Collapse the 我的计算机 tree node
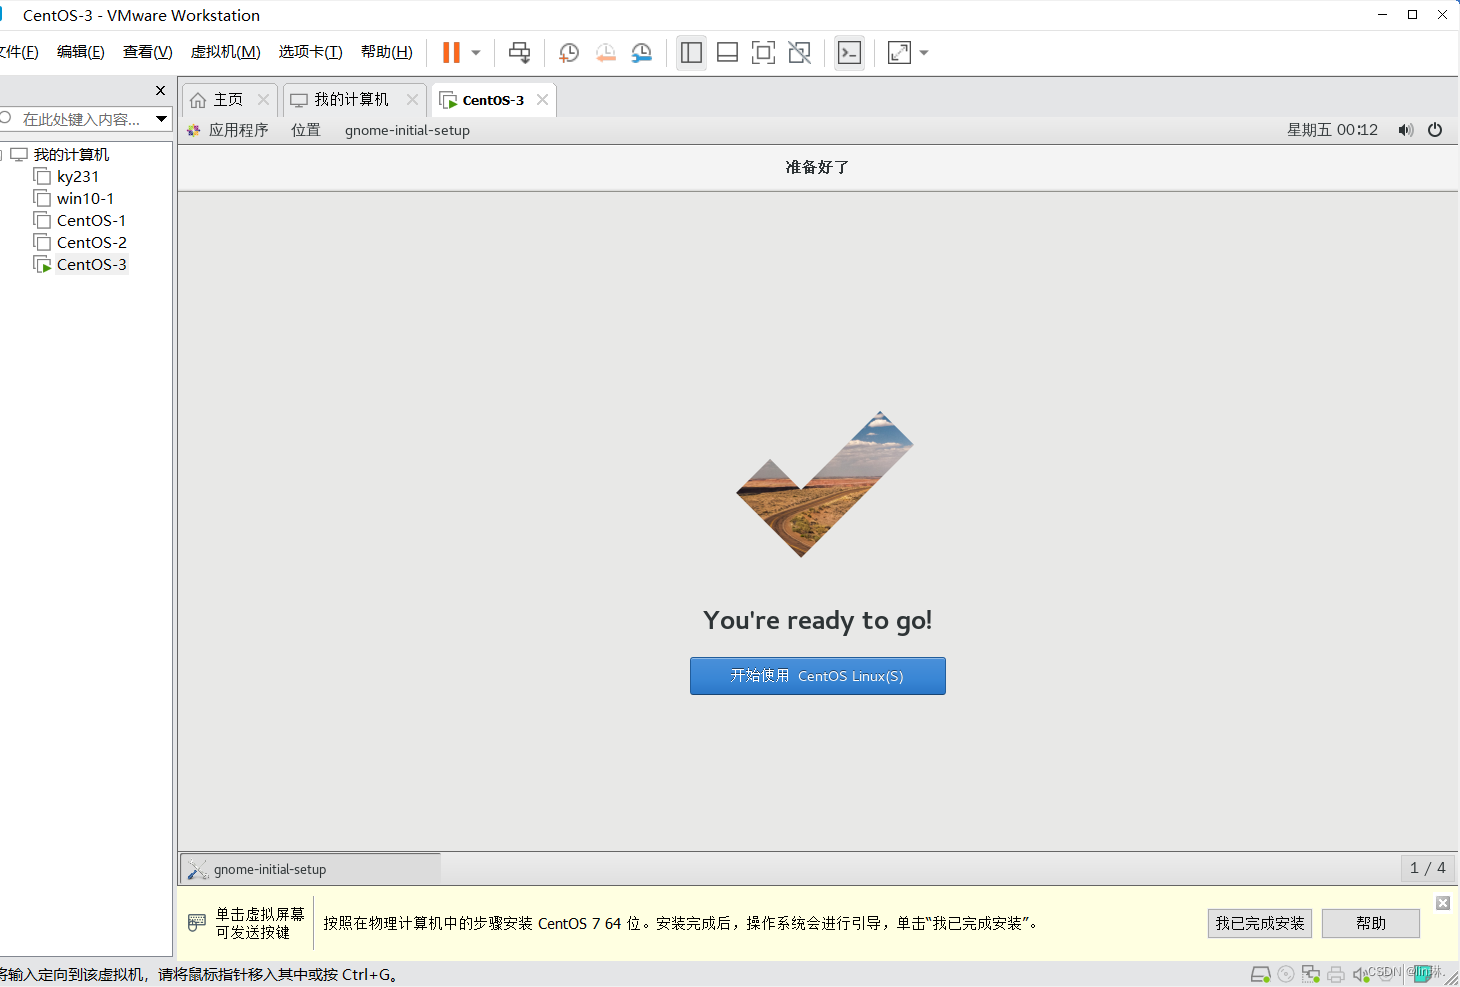This screenshot has width=1460, height=987. tap(2, 155)
